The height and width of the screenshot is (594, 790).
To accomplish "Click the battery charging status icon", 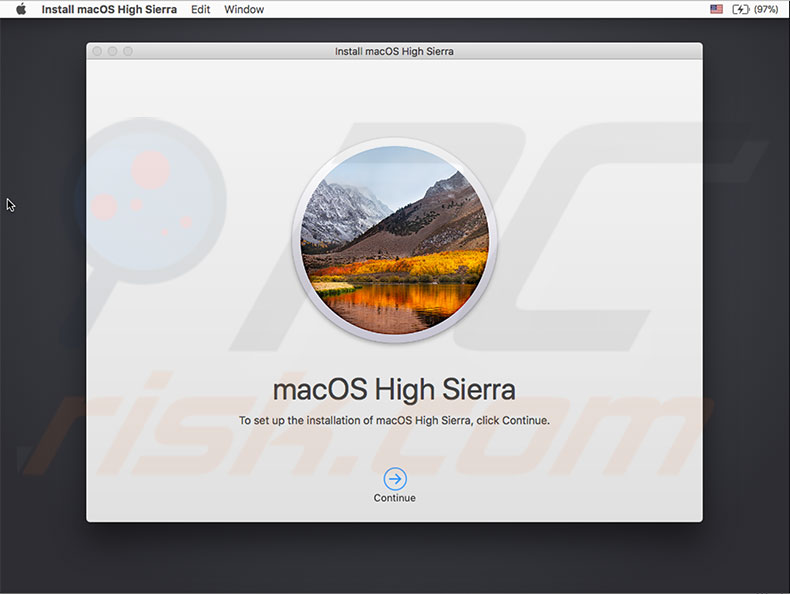I will click(x=741, y=9).
